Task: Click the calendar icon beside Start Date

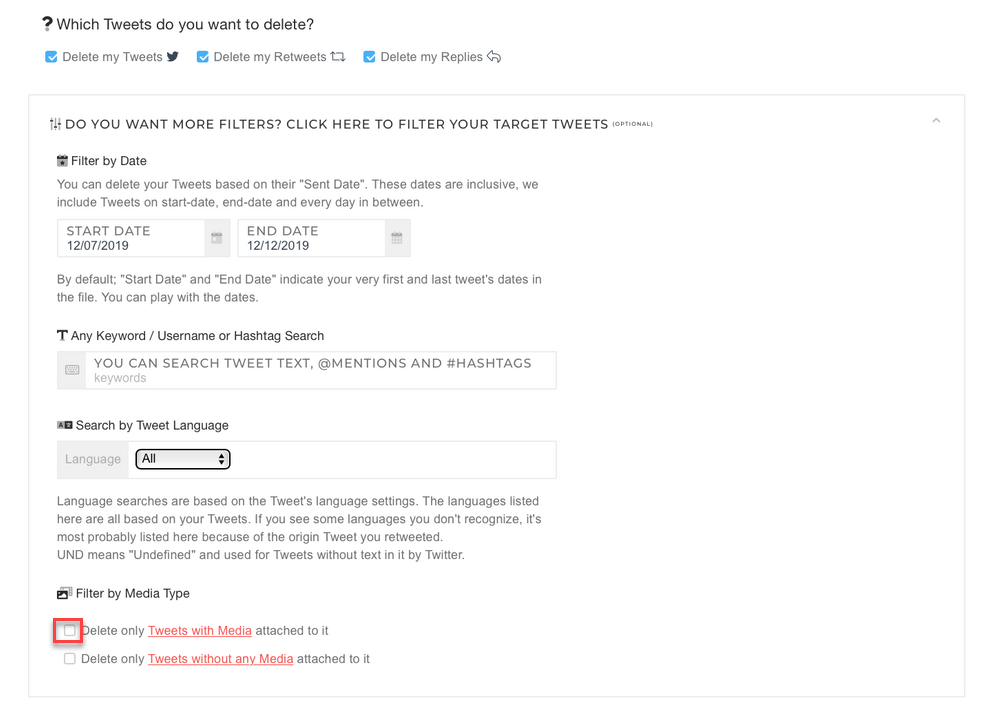Action: [x=216, y=238]
